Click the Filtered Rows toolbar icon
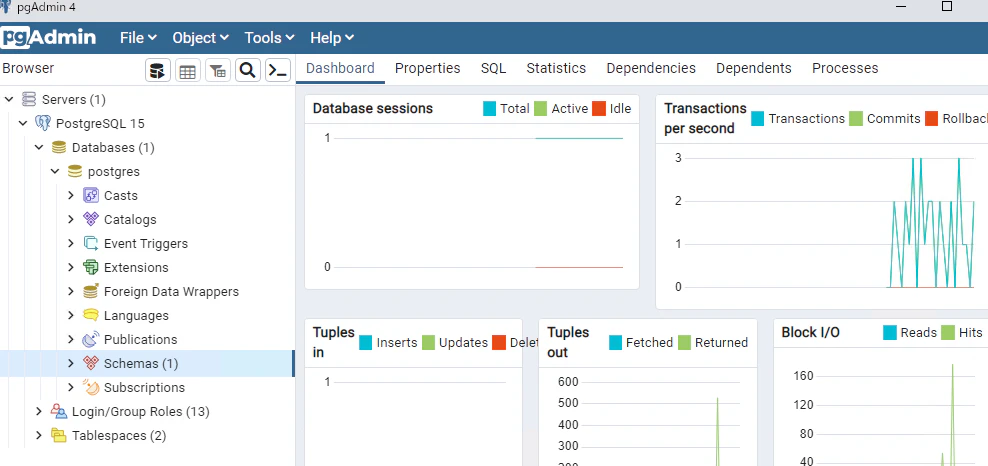This screenshot has width=988, height=466. coord(218,71)
